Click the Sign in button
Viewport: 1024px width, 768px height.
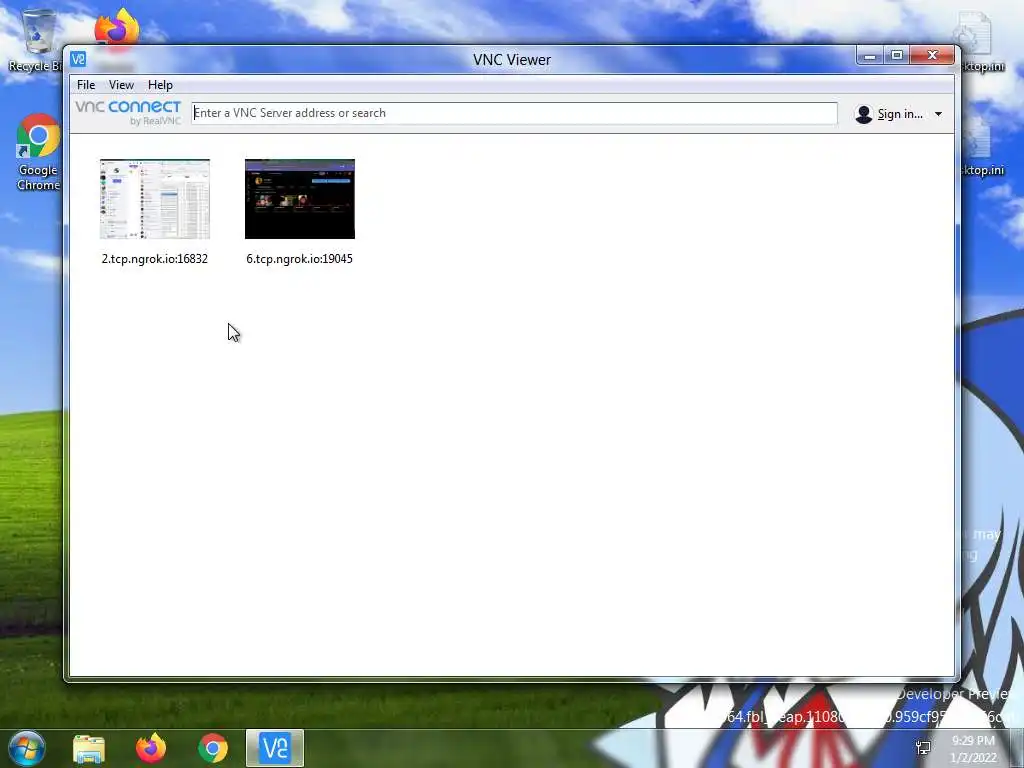pos(900,114)
